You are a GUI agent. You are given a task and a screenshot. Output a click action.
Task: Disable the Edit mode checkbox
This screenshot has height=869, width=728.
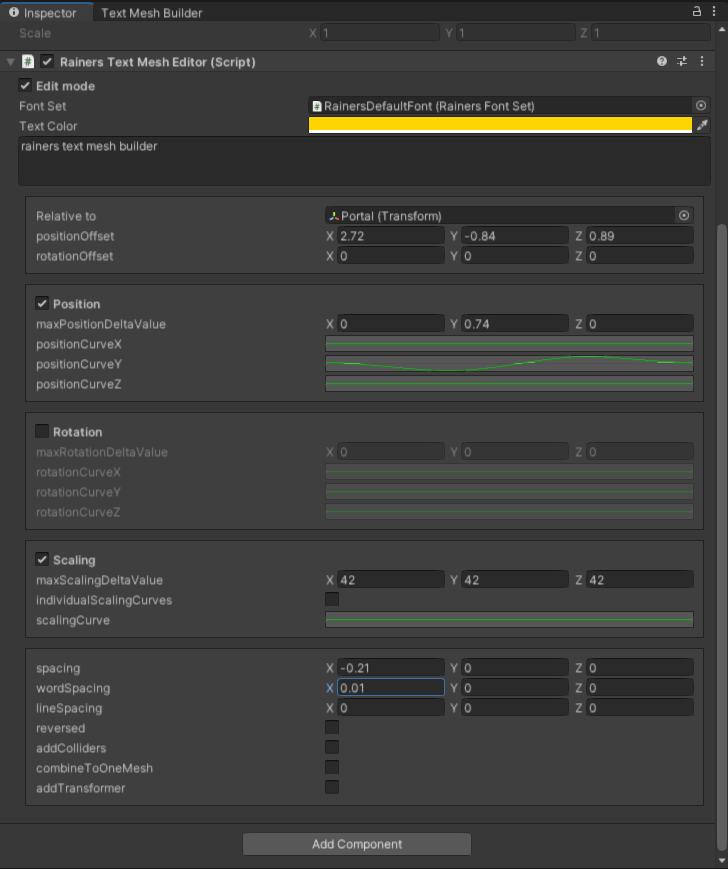coord(25,85)
